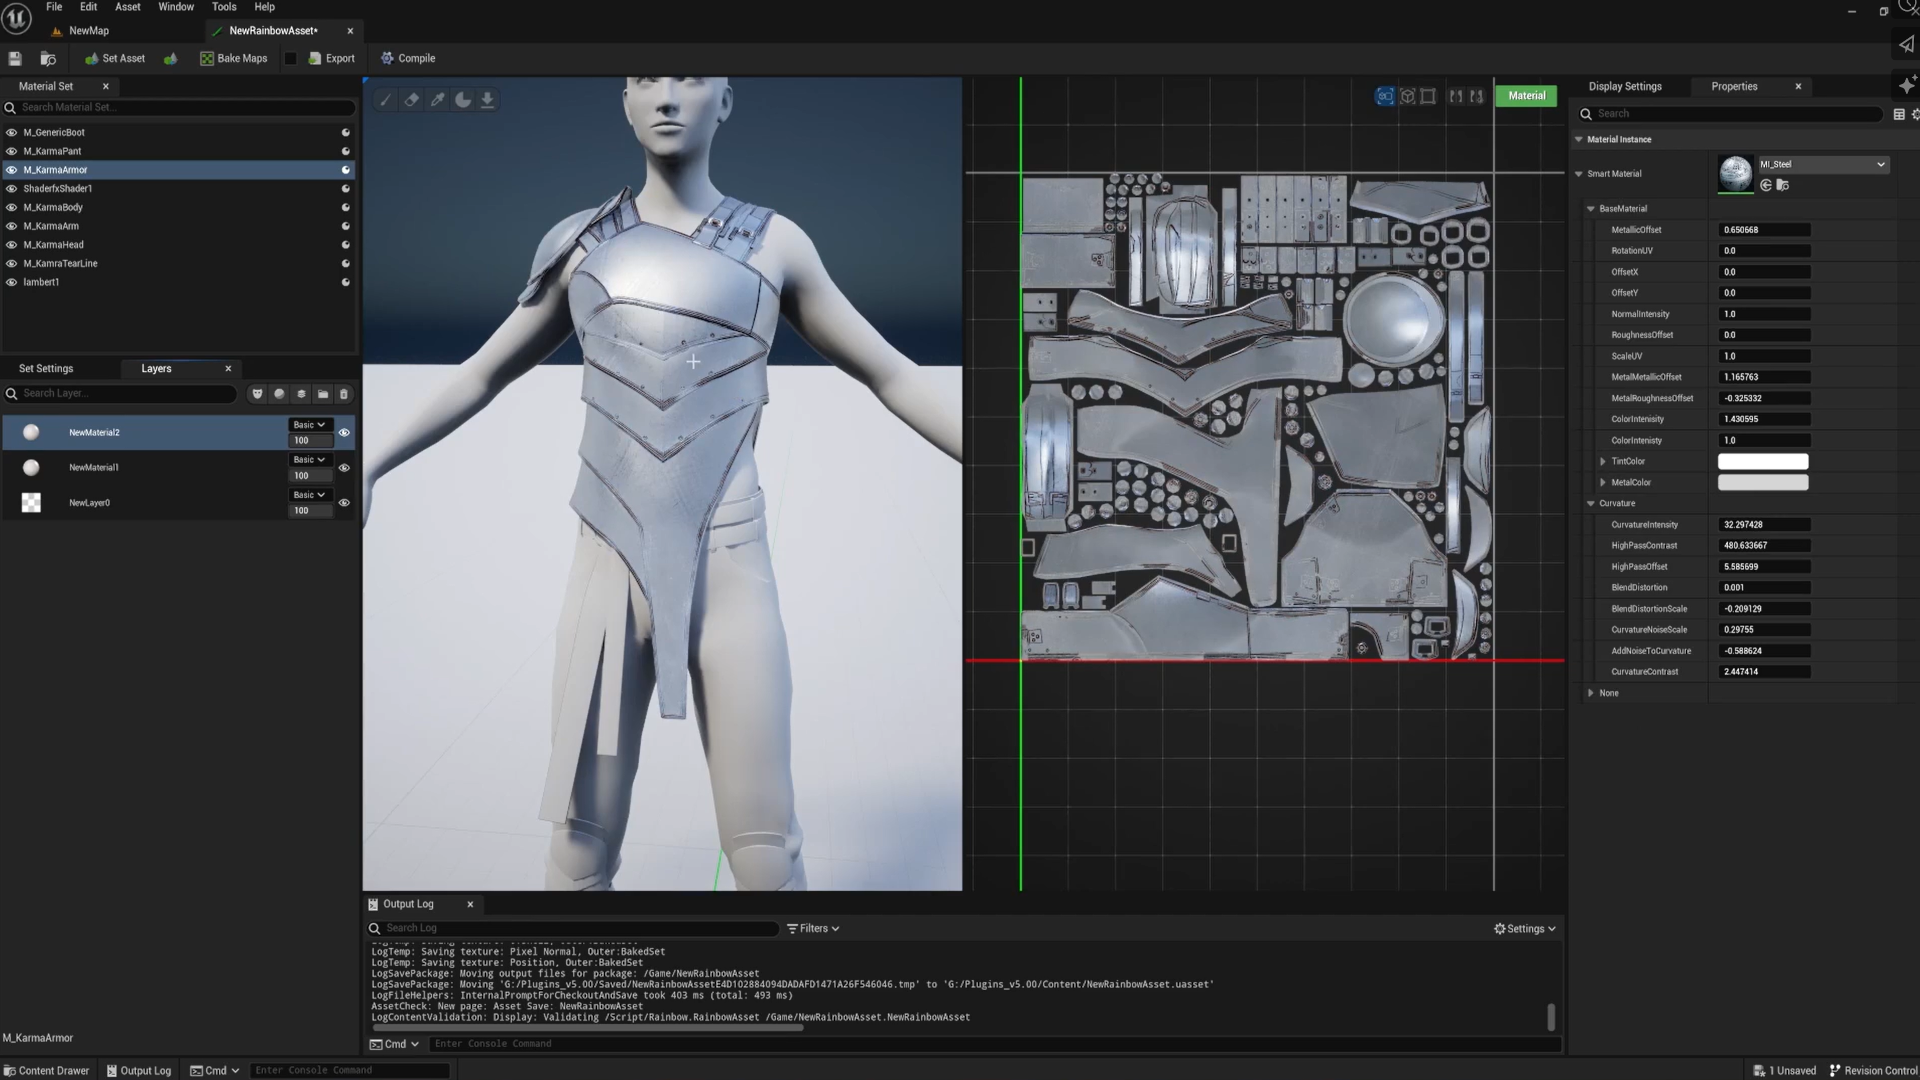Open the MI_Steel smart material dropdown
This screenshot has width=1920, height=1080.
pyautogui.click(x=1880, y=165)
